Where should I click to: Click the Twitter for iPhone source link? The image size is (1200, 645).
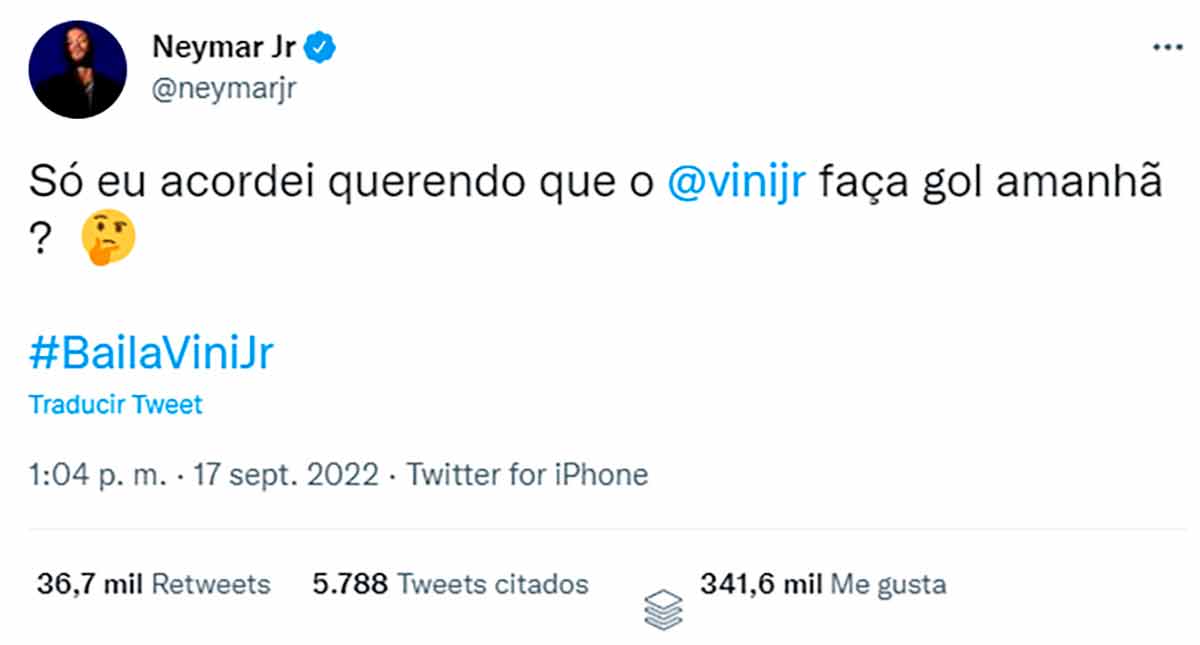click(x=527, y=474)
